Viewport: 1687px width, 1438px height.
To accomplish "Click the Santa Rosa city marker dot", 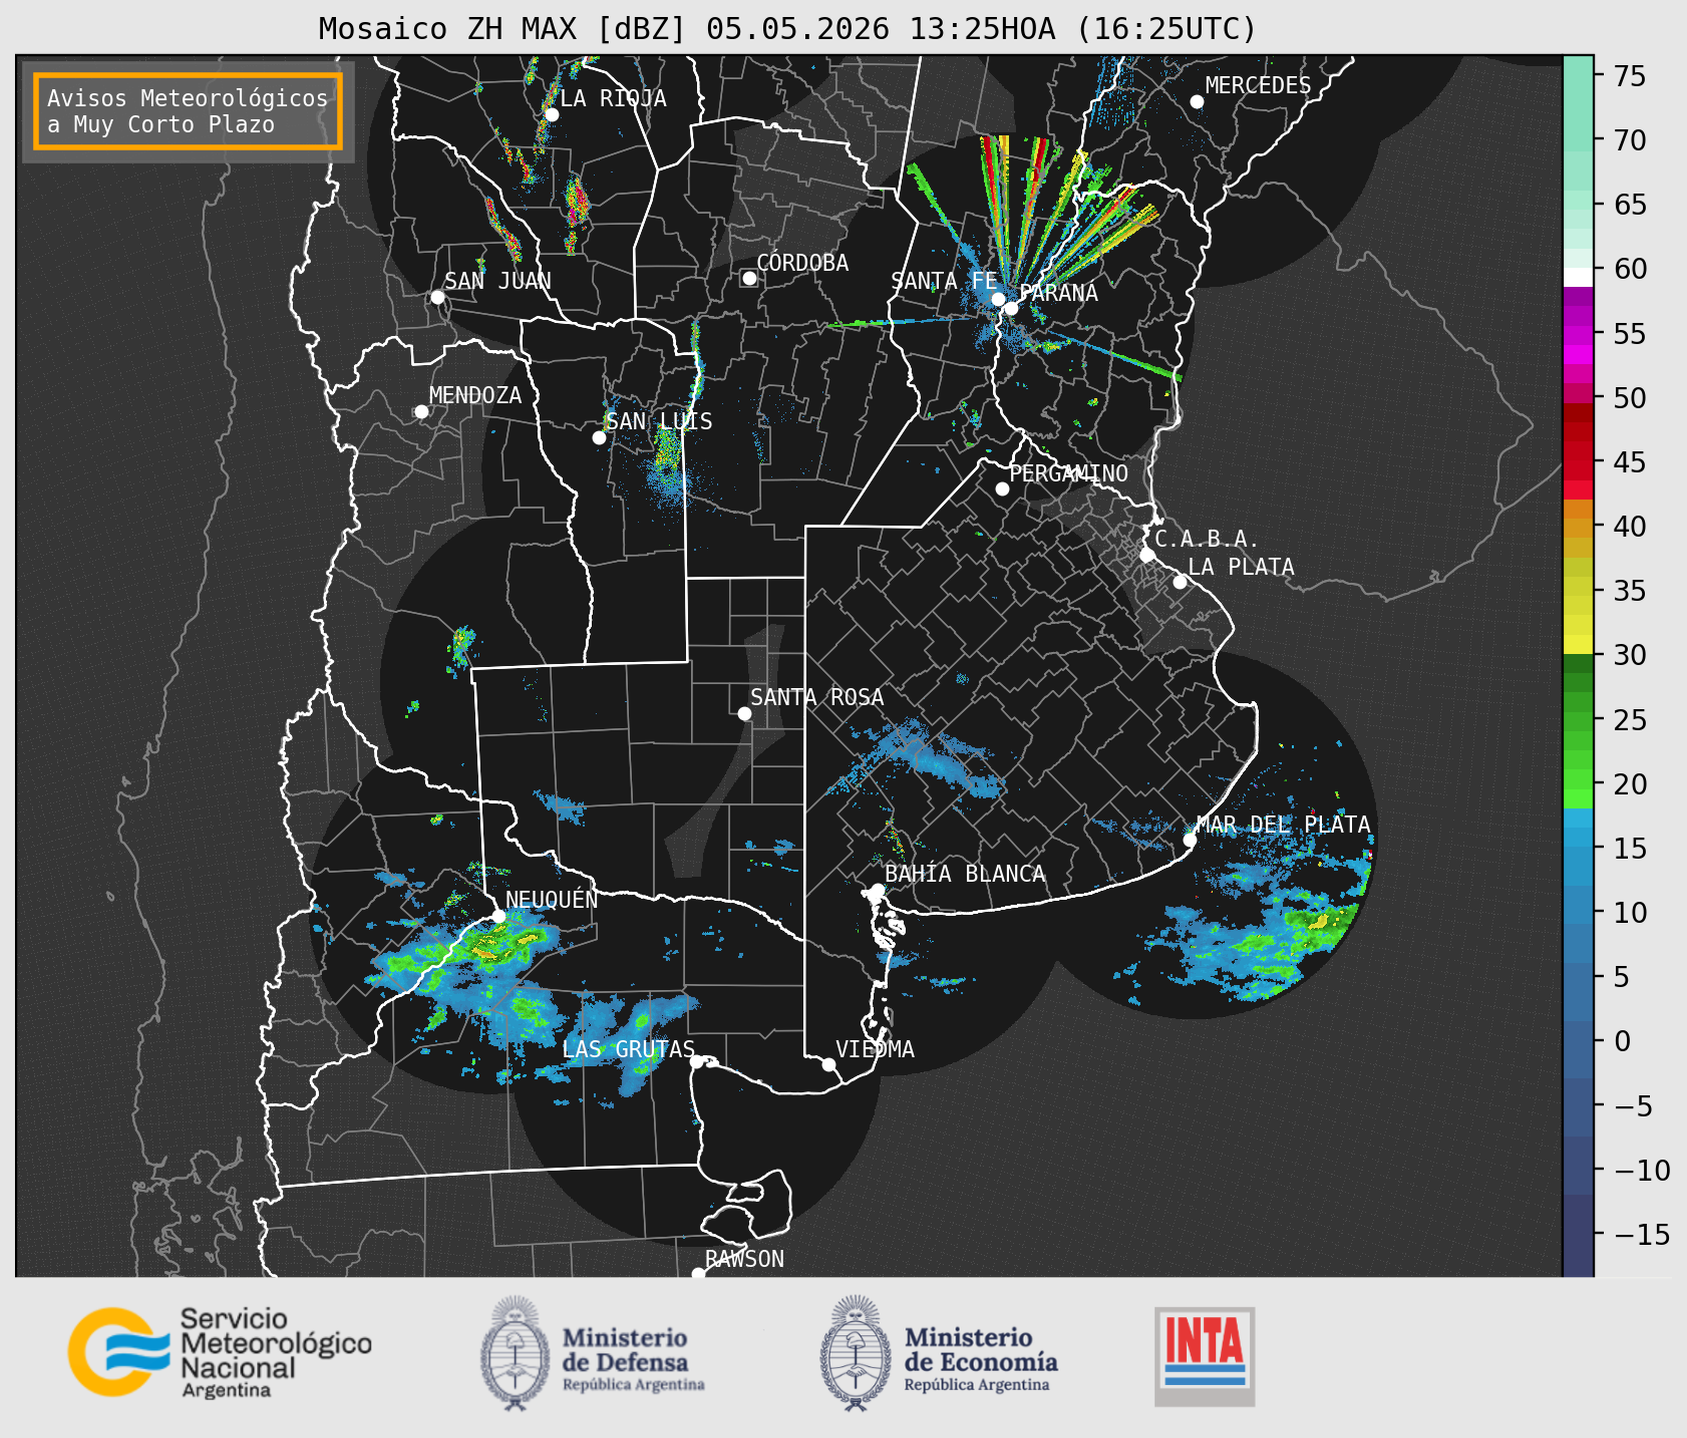I will 744,713.
